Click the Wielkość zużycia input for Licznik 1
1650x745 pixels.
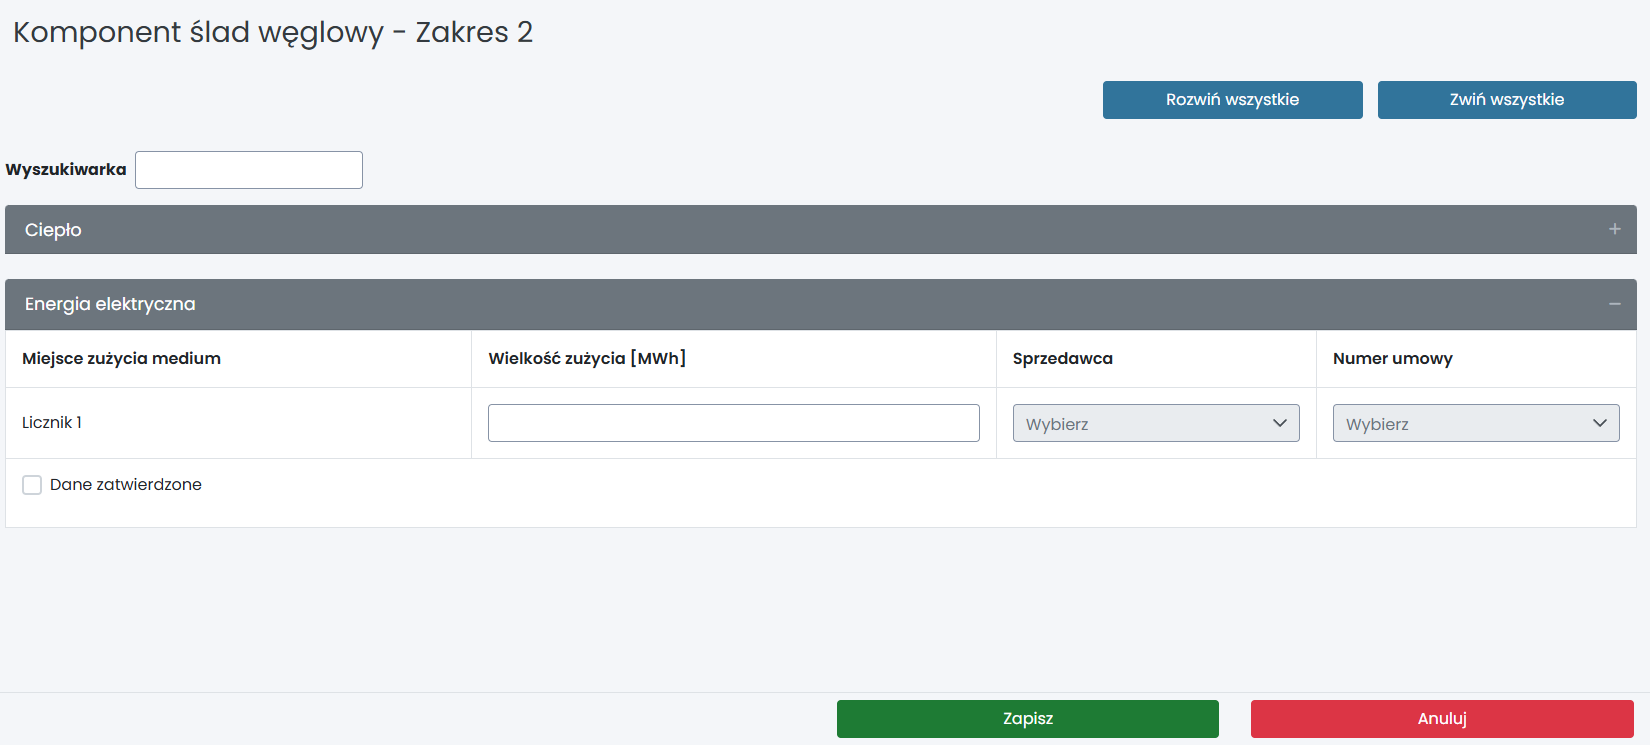coord(733,423)
